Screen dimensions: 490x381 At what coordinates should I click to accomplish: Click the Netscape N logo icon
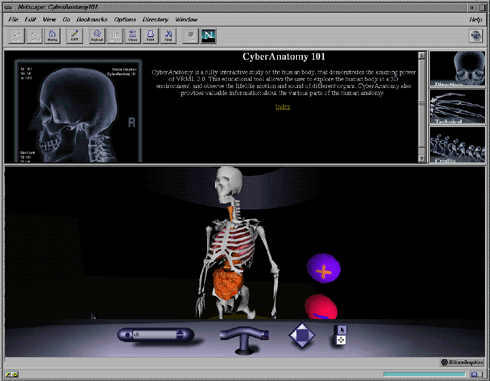[209, 36]
